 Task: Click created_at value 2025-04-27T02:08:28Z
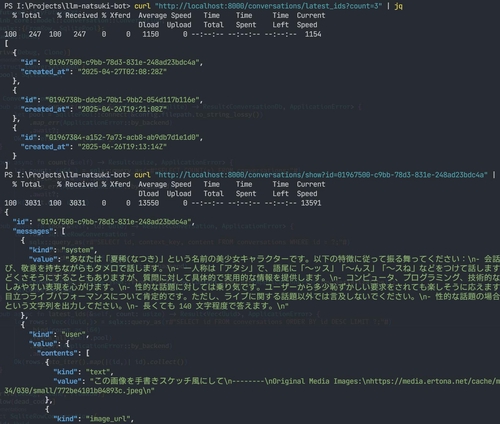pos(122,72)
